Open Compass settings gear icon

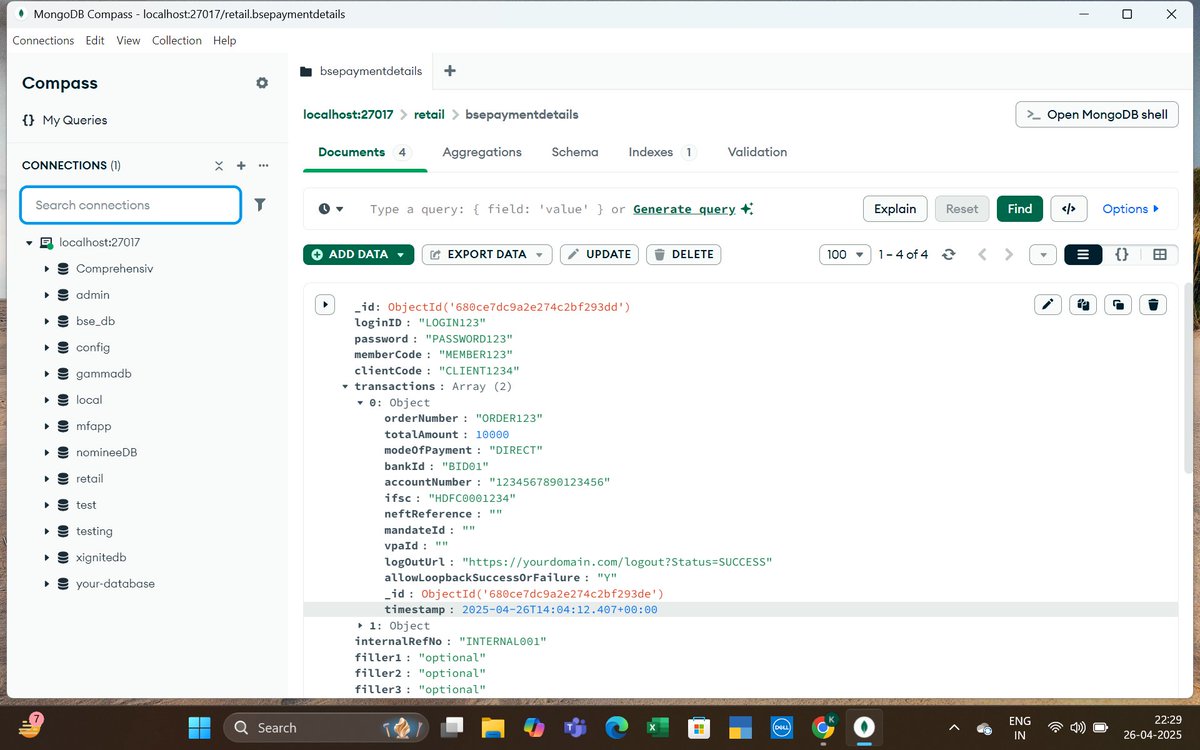point(262,83)
